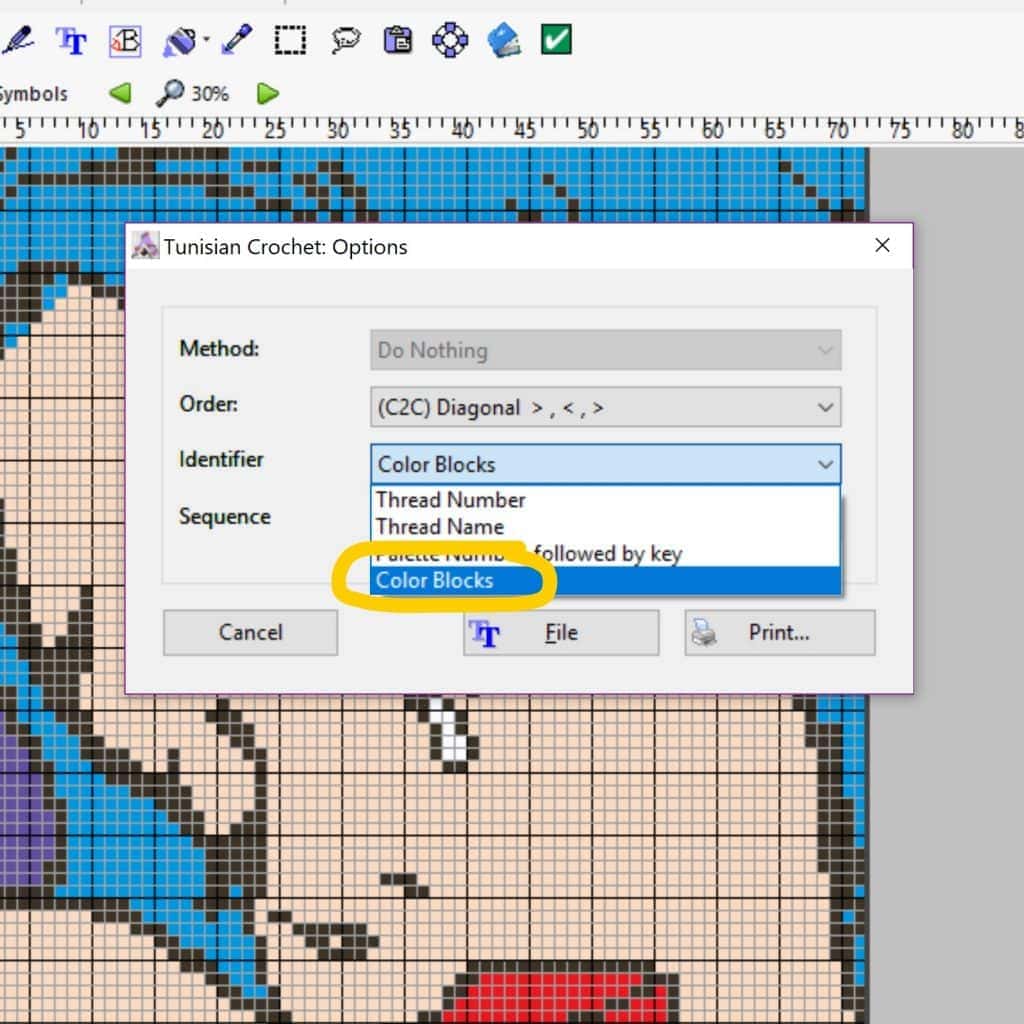Viewport: 1024px width, 1024px height.
Task: Click the green checkmark icon
Action: (x=556, y=39)
